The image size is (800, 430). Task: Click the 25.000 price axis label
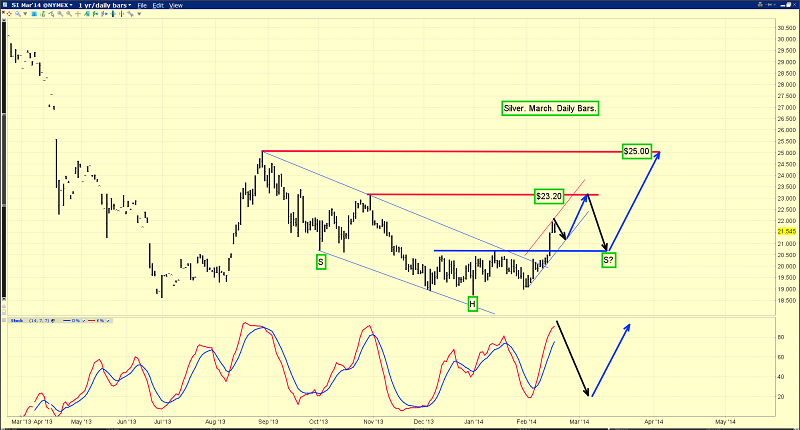pos(786,153)
